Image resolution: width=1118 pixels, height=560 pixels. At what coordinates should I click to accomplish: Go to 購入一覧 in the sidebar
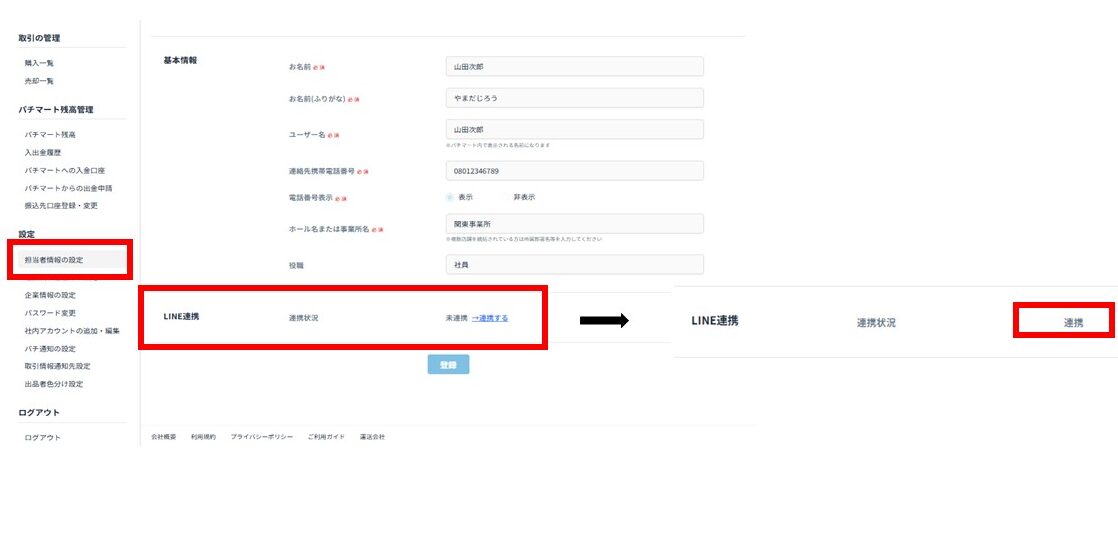[x=40, y=63]
